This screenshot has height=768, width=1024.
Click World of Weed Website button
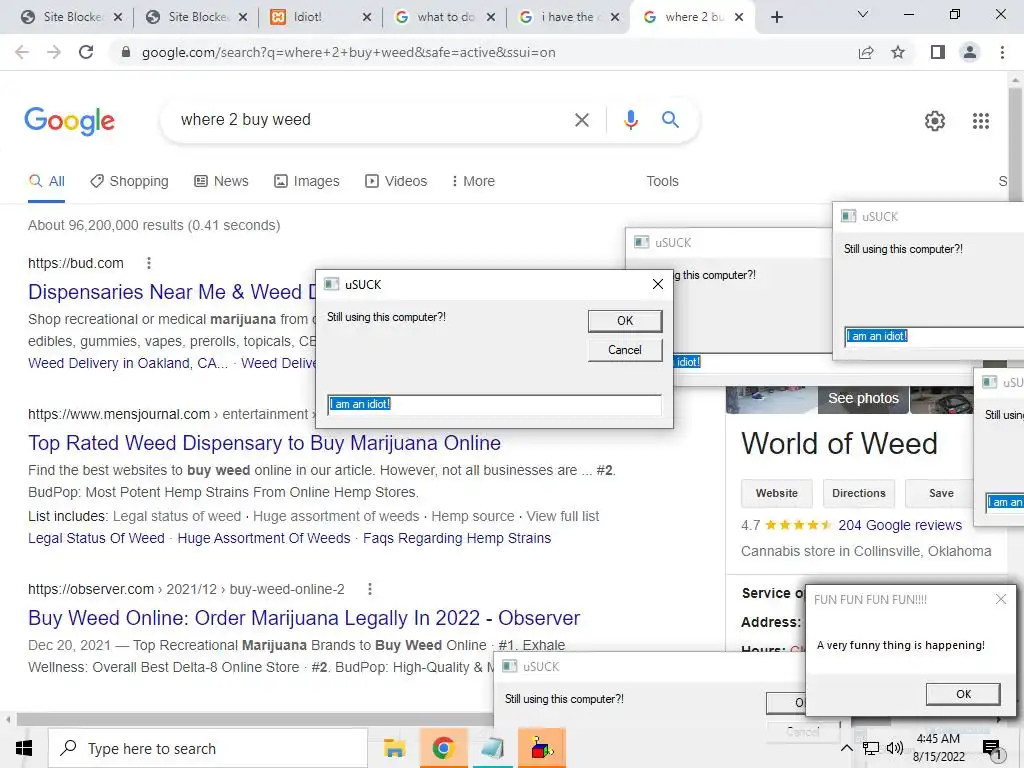click(x=776, y=493)
